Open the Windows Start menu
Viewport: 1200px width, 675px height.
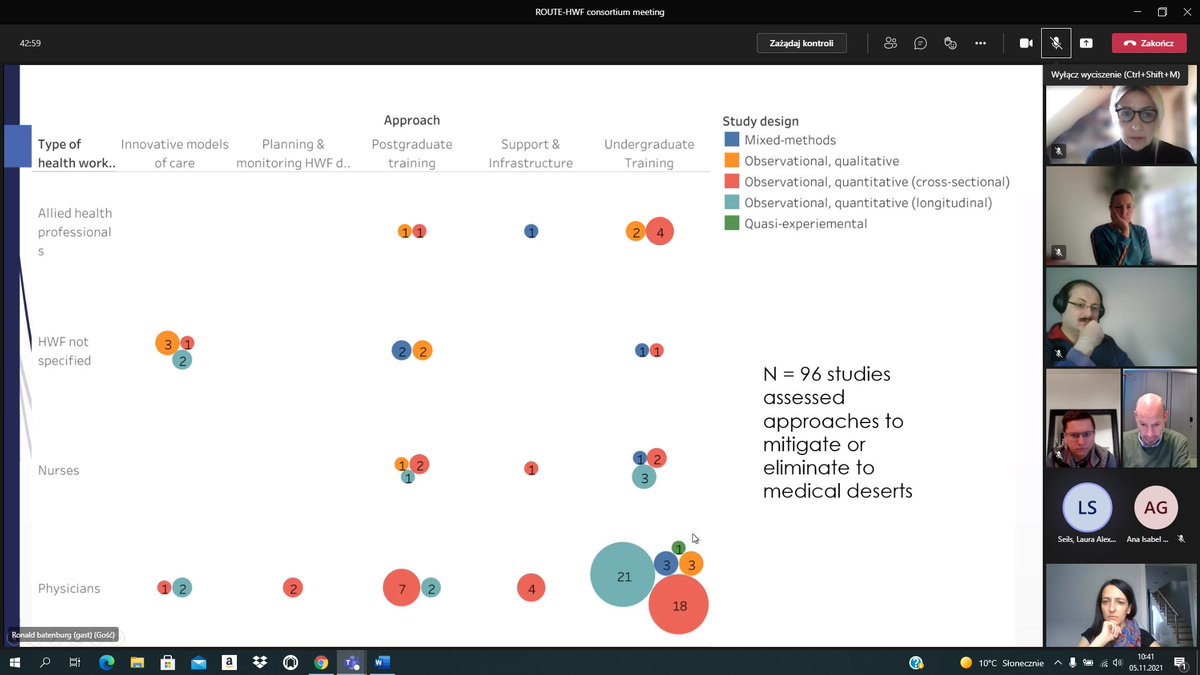coord(15,662)
